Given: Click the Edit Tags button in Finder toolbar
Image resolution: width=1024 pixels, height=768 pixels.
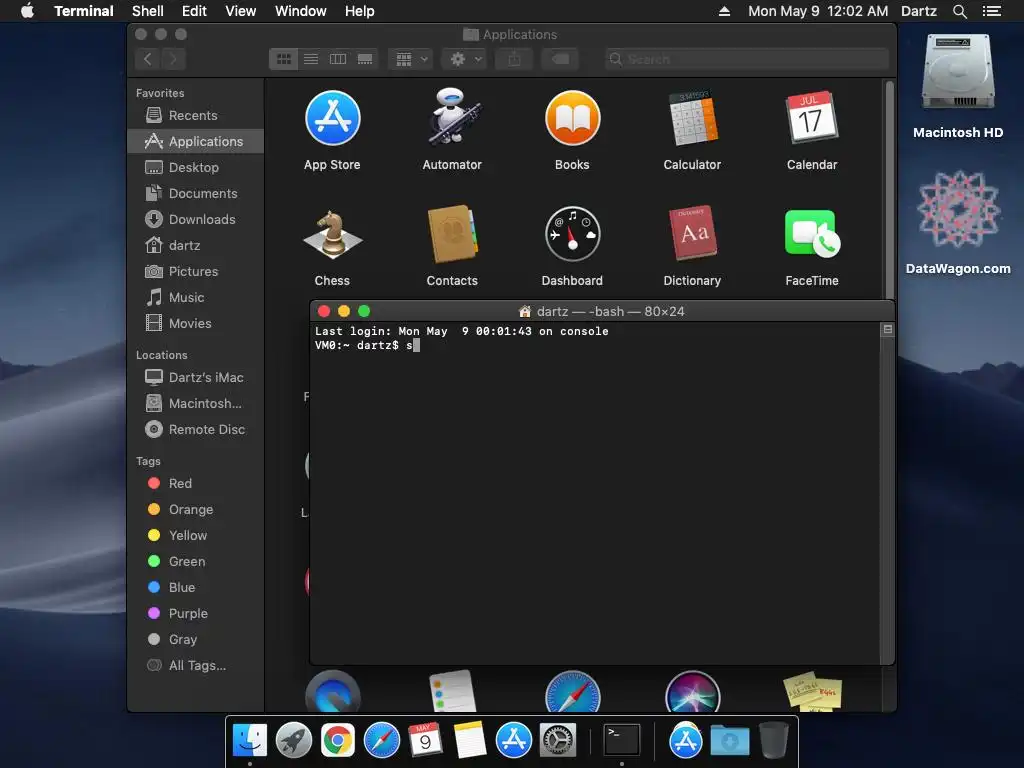Looking at the screenshot, I should pyautogui.click(x=560, y=59).
